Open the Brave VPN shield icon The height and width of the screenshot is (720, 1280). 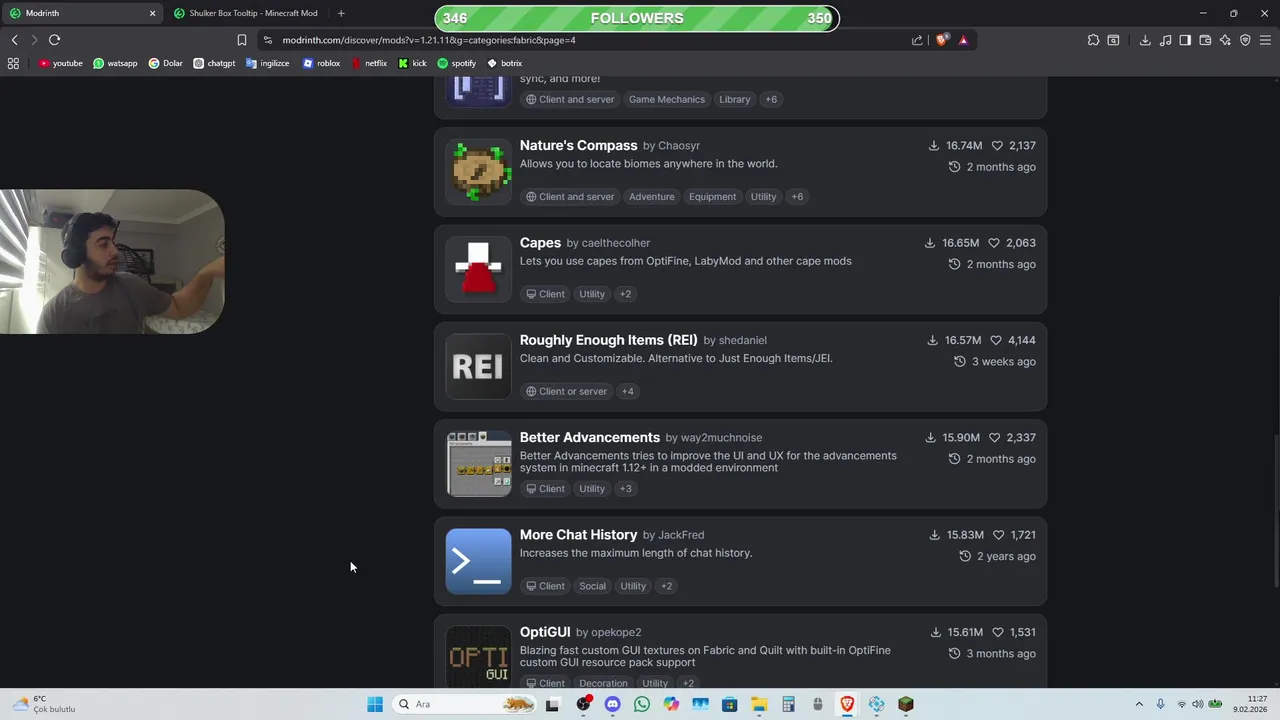1245,40
